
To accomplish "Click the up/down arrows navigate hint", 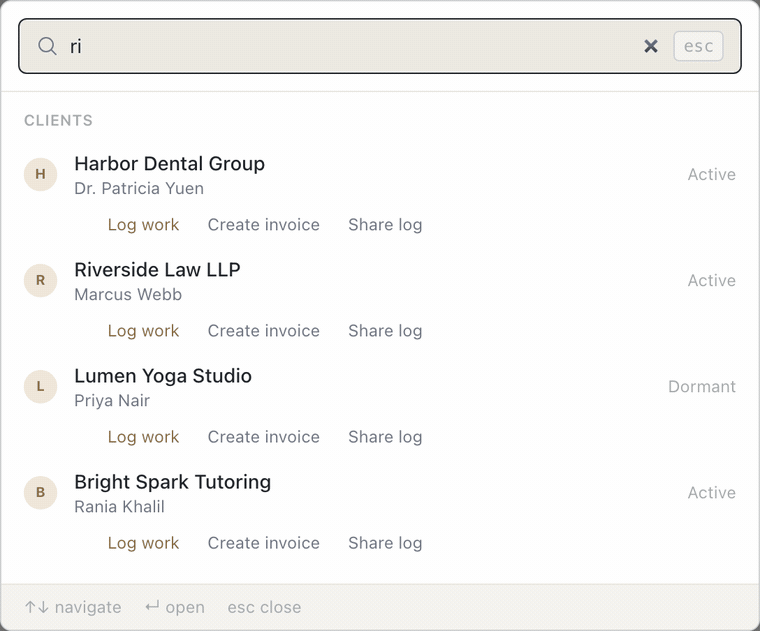I will (x=73, y=607).
